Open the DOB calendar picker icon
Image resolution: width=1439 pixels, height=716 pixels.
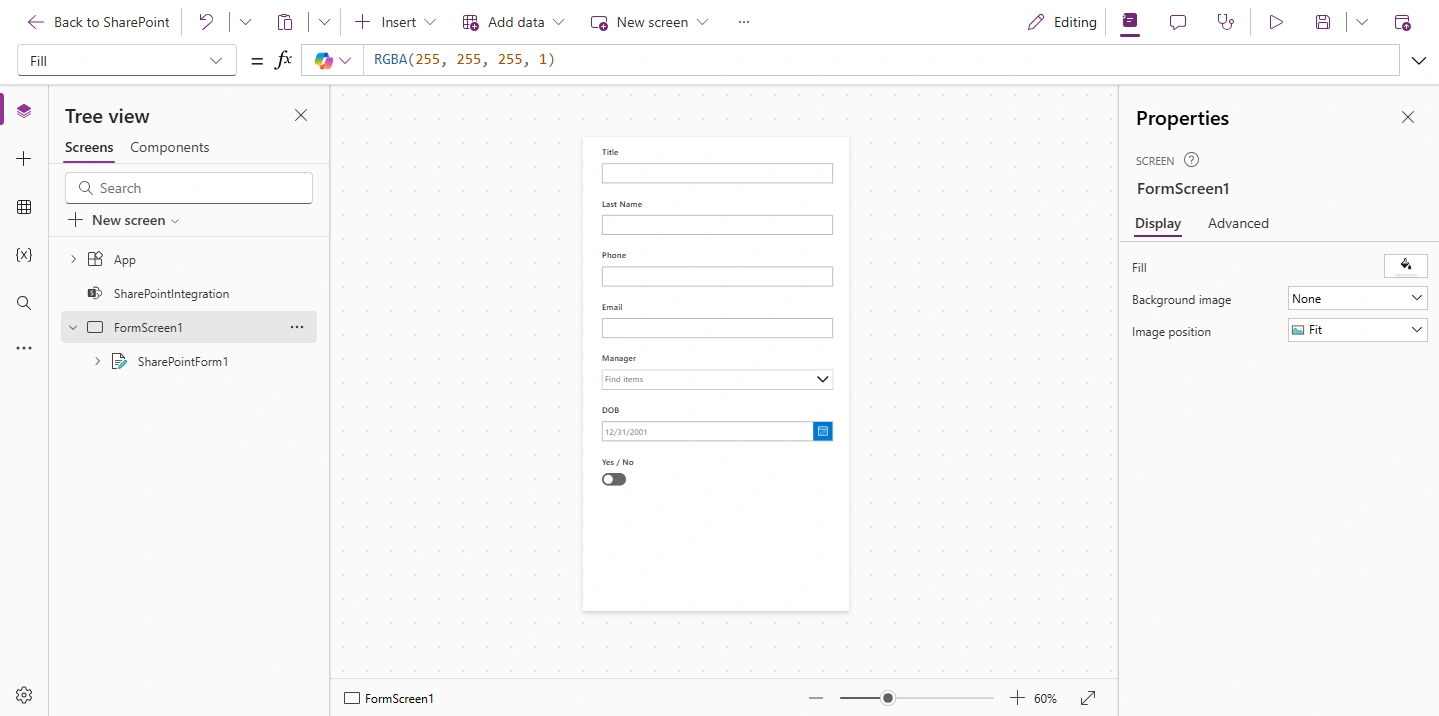[823, 431]
